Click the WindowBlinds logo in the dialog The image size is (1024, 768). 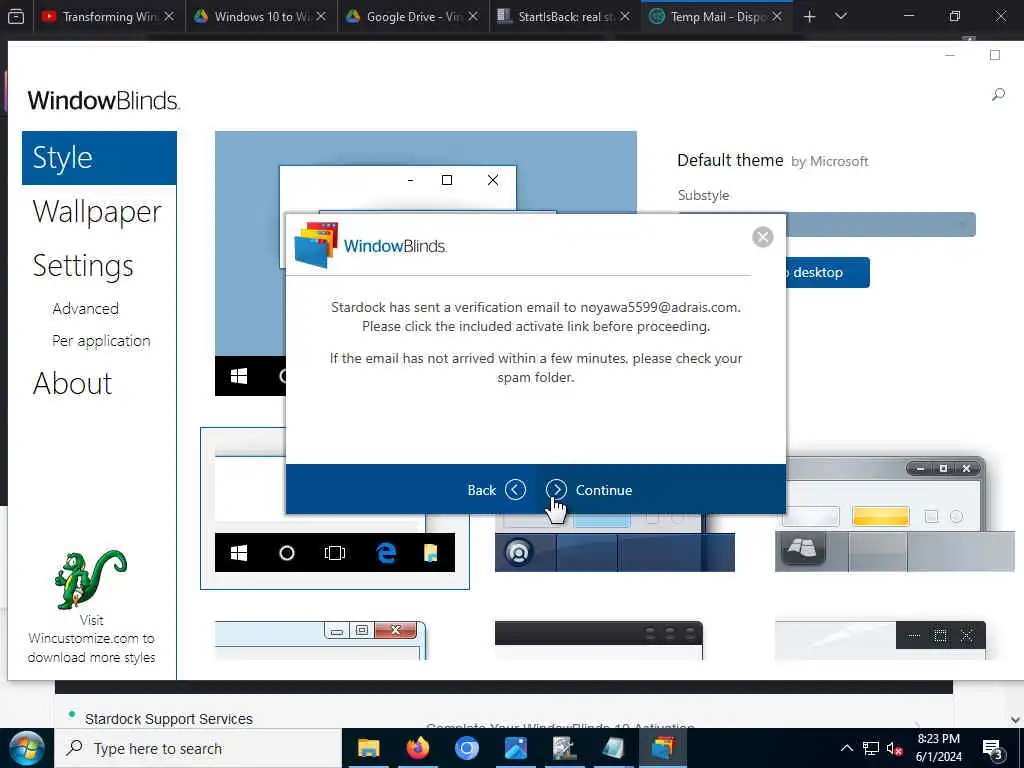point(370,246)
